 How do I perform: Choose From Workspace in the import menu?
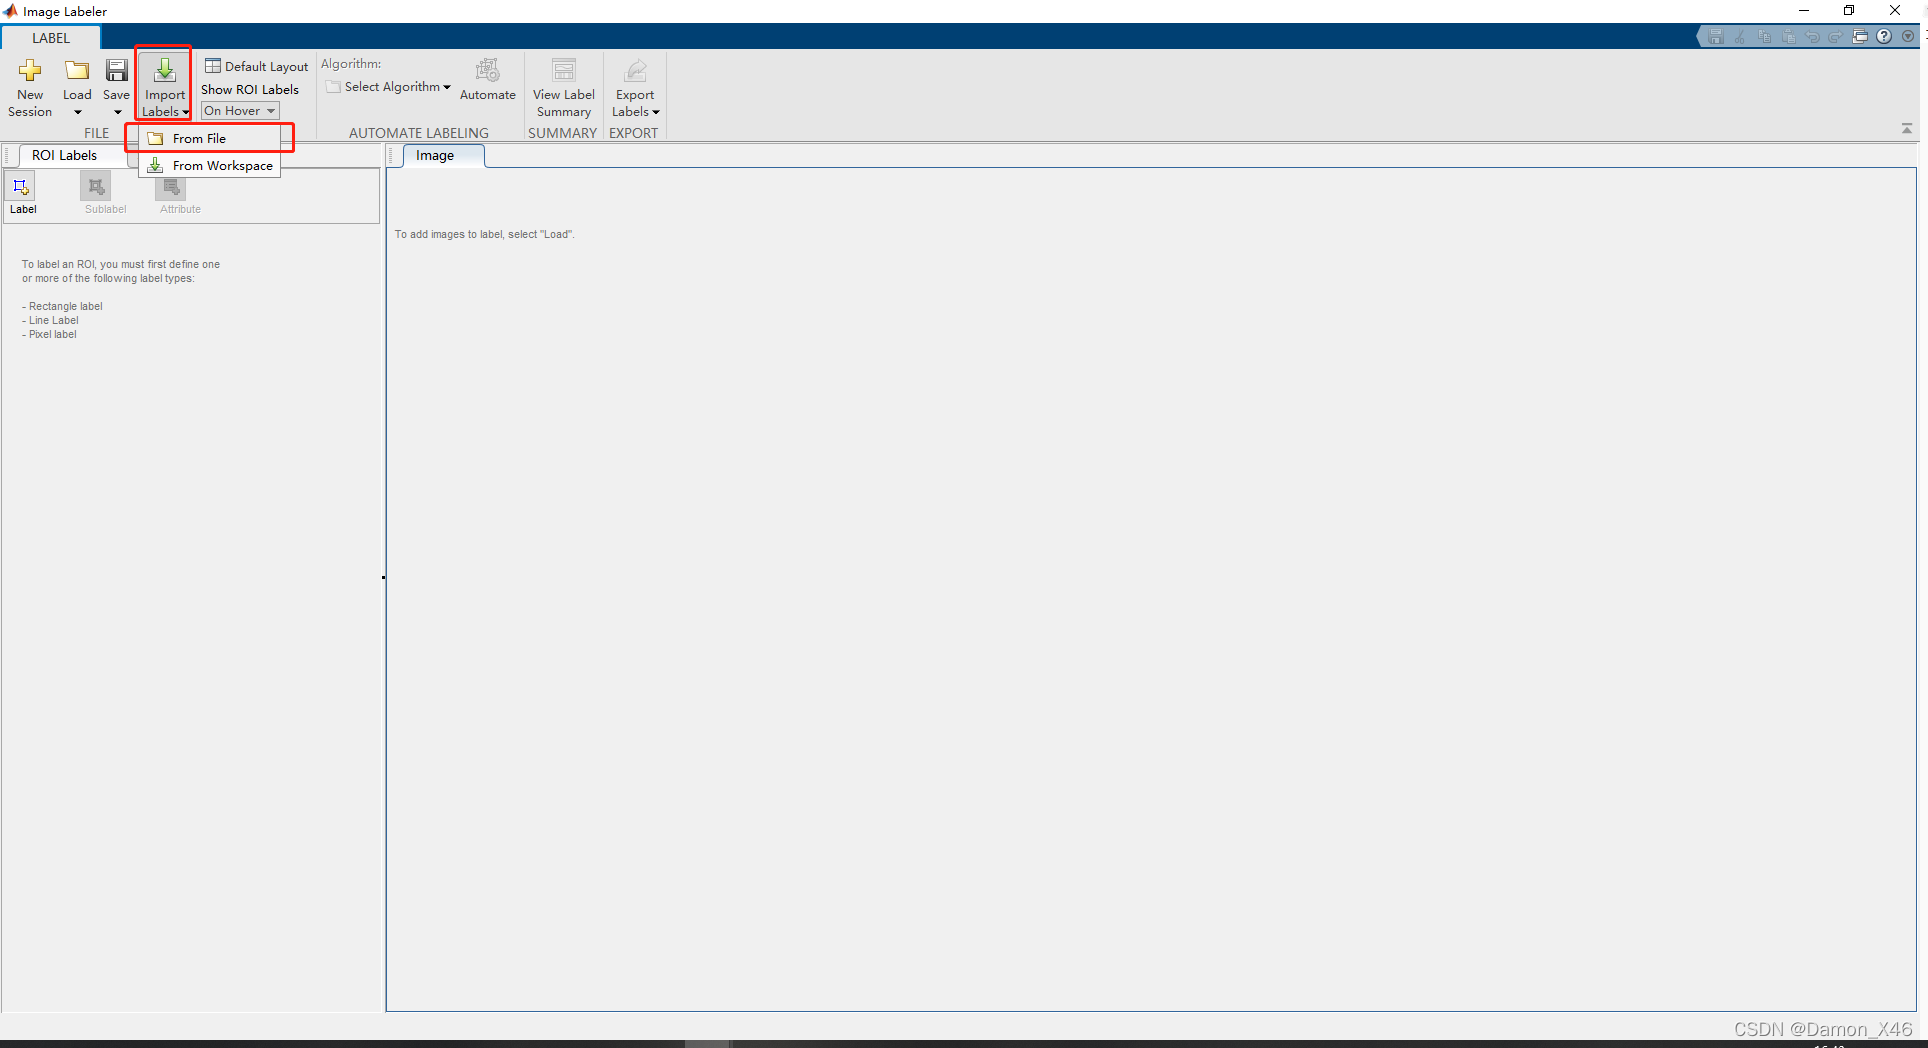click(x=210, y=165)
